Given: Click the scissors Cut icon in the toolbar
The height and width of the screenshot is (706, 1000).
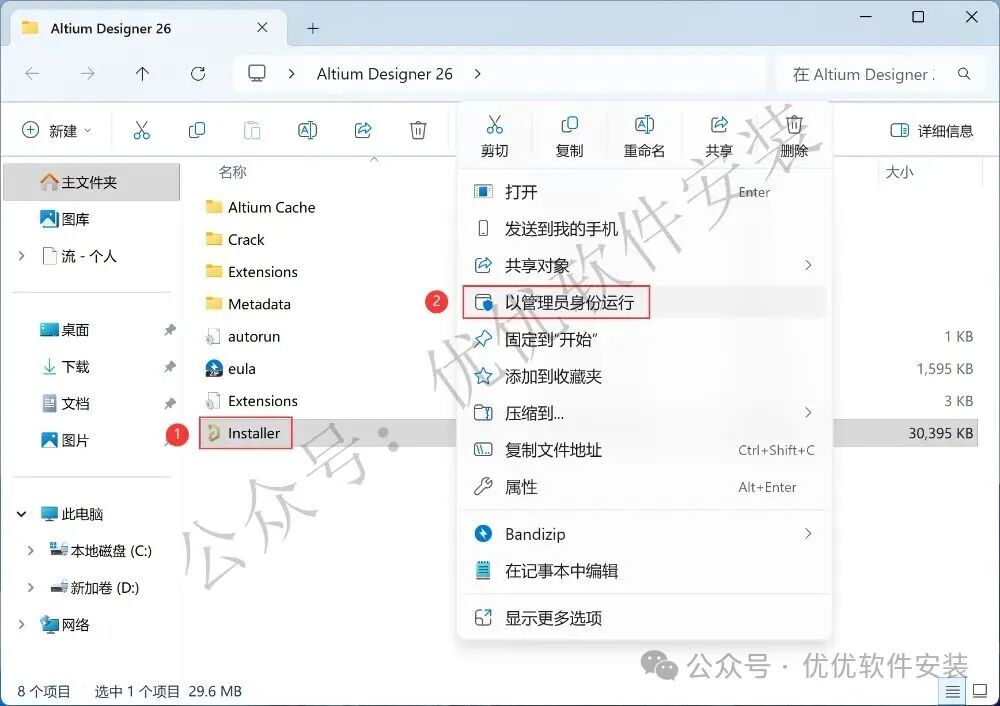Looking at the screenshot, I should pyautogui.click(x=142, y=130).
